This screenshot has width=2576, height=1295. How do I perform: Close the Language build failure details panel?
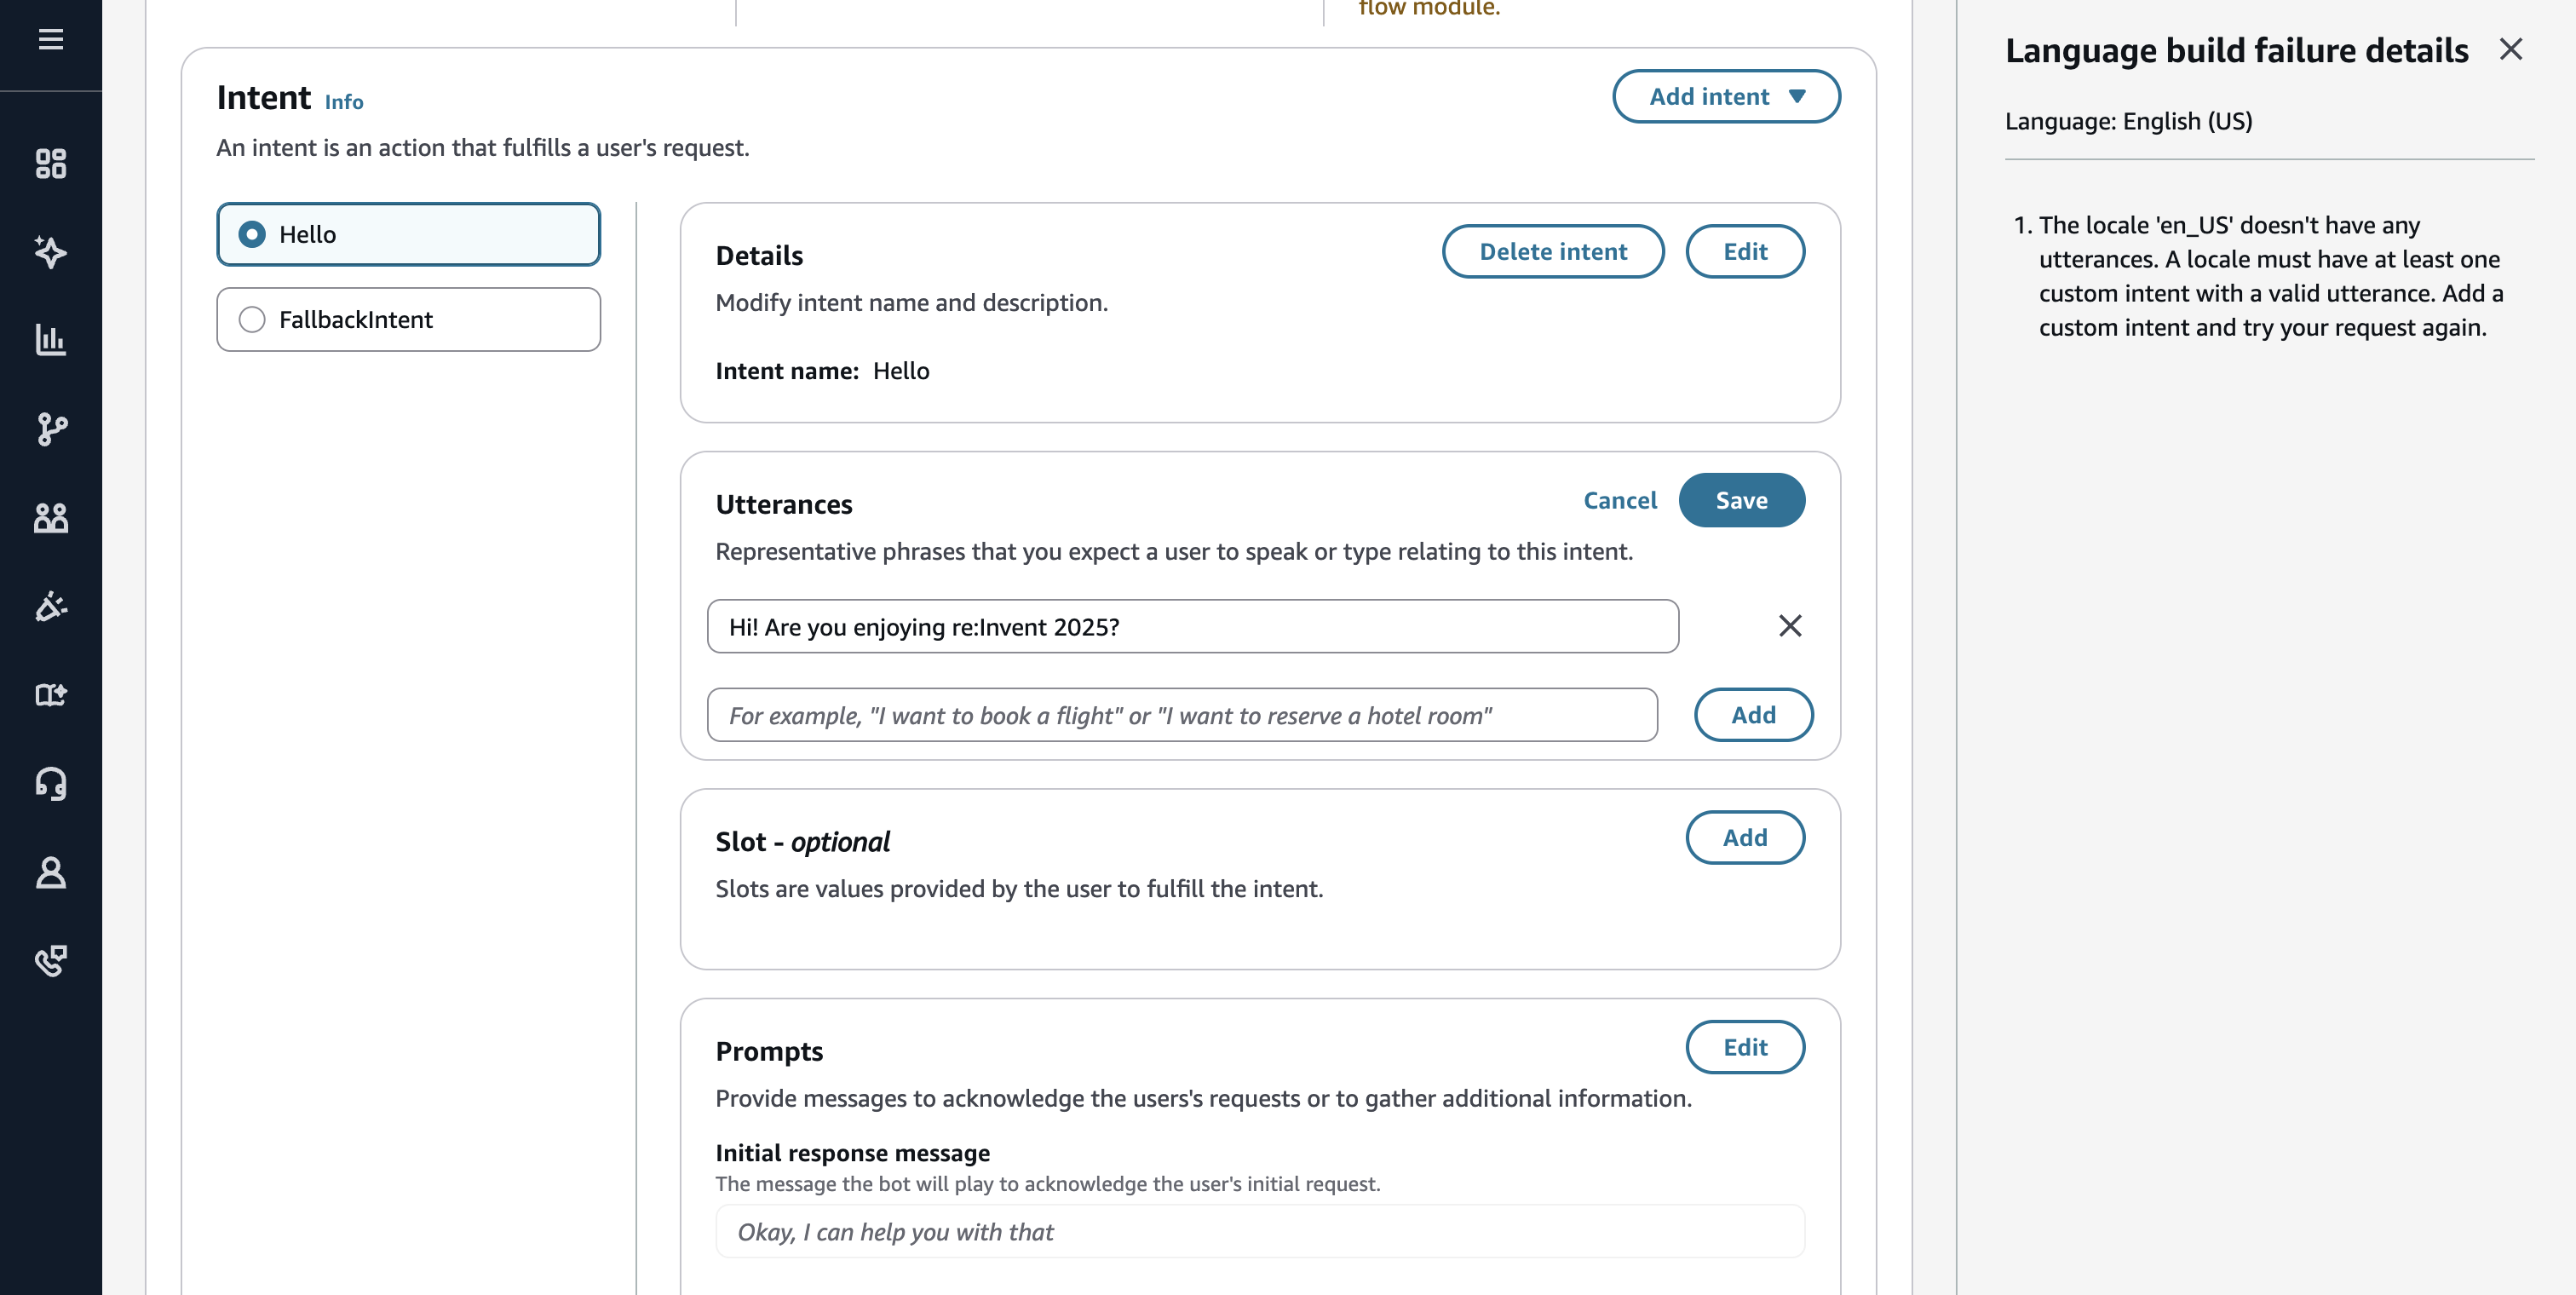2510,49
